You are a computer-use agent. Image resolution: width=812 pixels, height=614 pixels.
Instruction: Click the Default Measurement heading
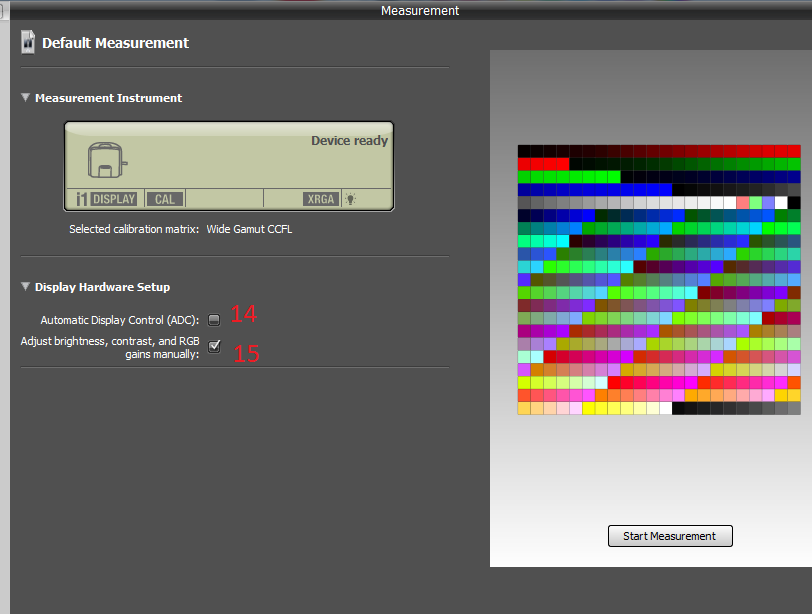click(115, 43)
